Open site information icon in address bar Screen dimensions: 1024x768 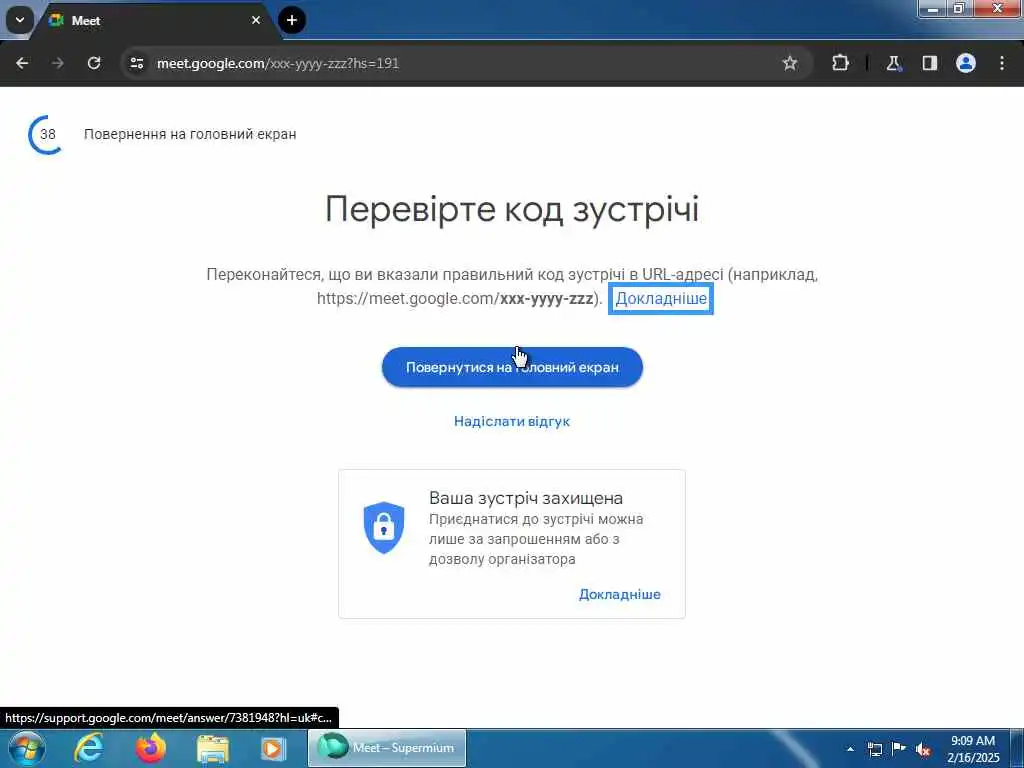tap(136, 63)
